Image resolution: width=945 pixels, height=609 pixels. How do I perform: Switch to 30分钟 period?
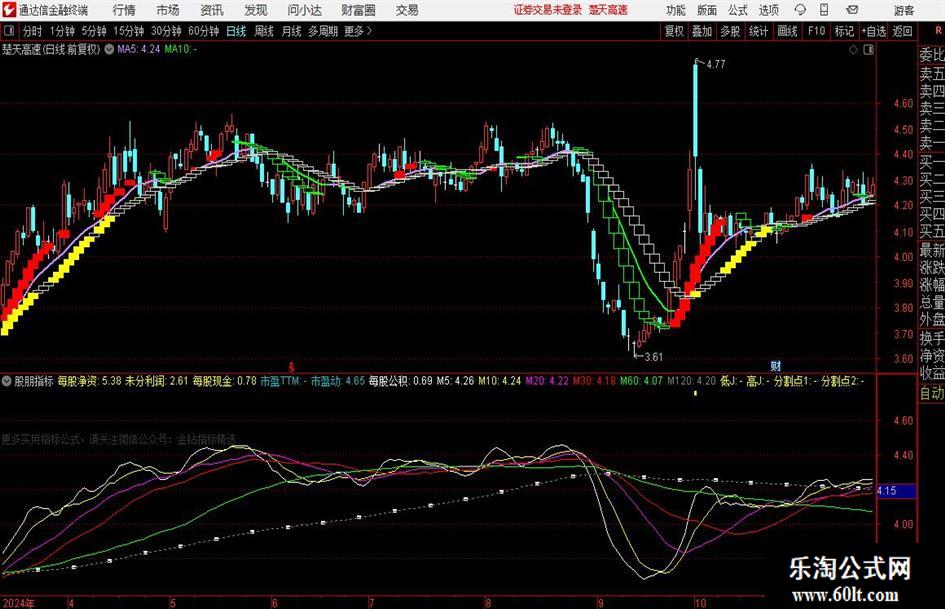pyautogui.click(x=166, y=31)
